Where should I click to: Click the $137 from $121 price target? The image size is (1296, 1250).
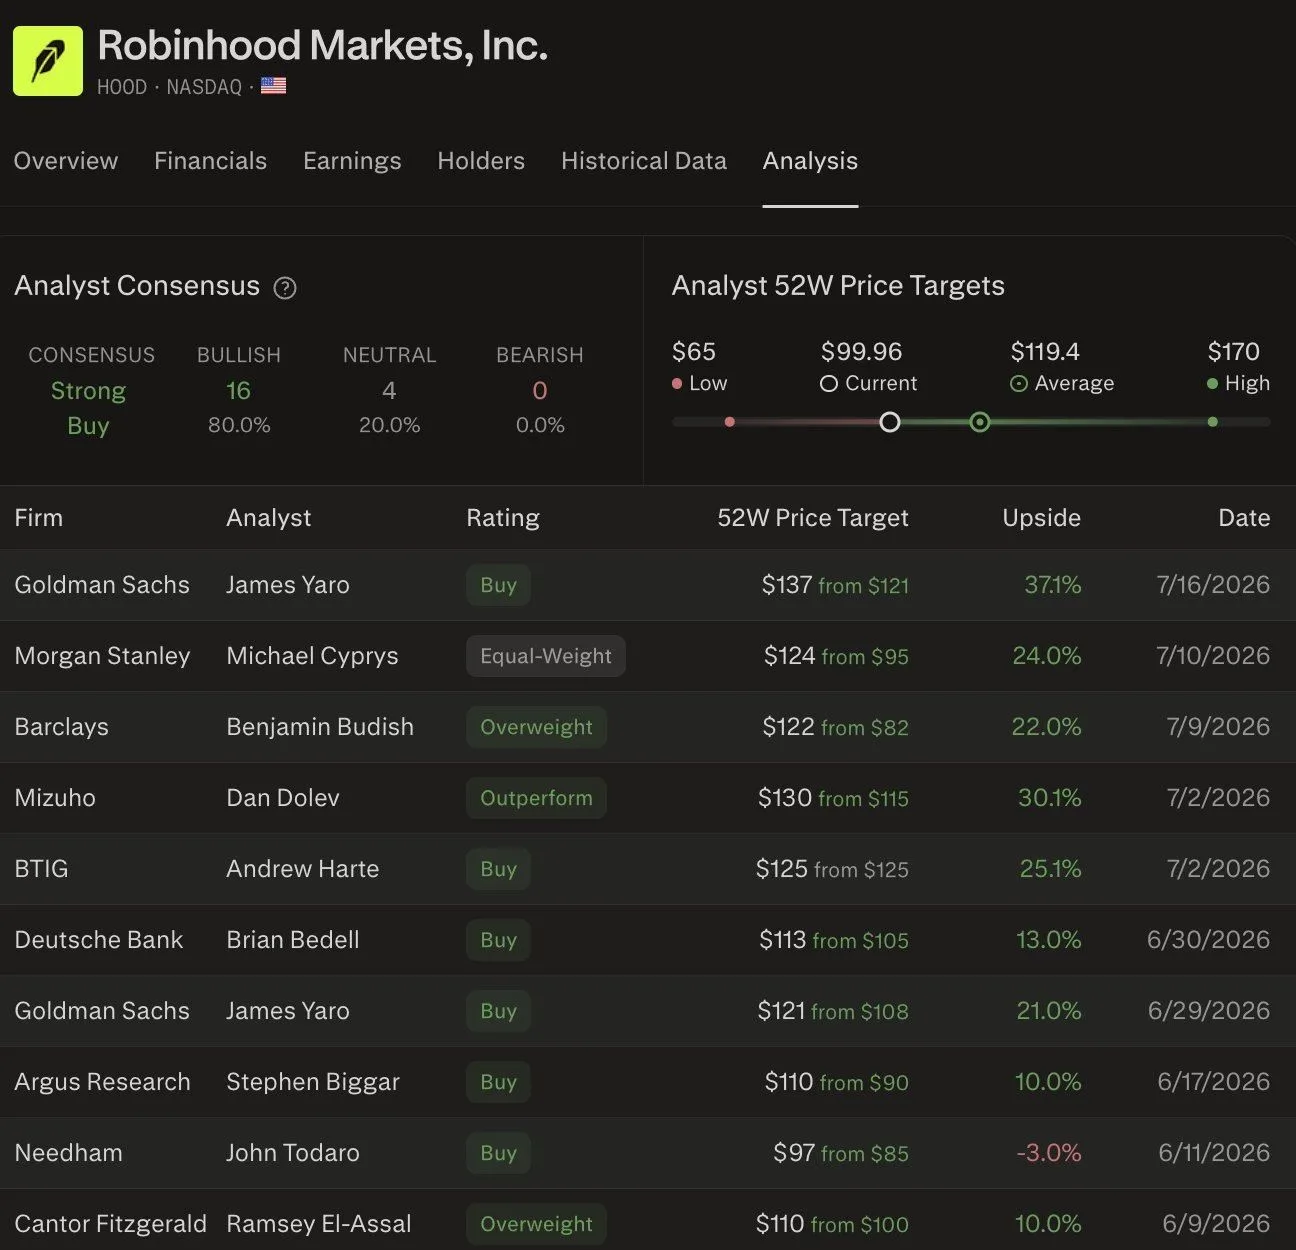[835, 585]
